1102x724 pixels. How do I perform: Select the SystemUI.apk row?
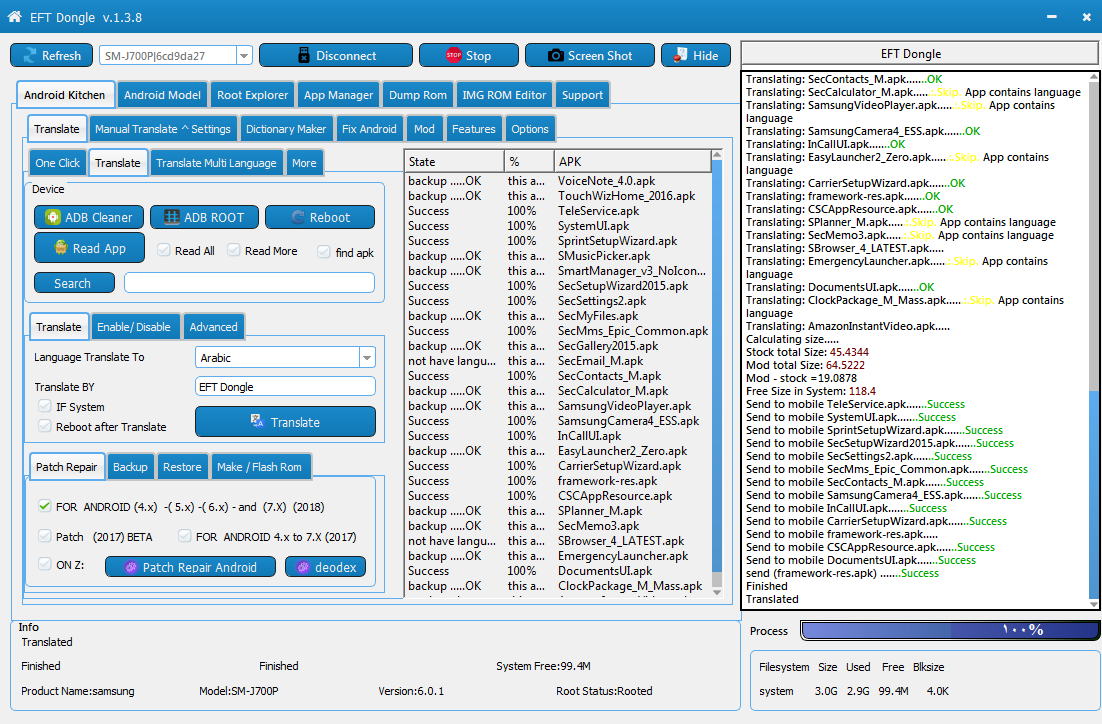click(558, 226)
